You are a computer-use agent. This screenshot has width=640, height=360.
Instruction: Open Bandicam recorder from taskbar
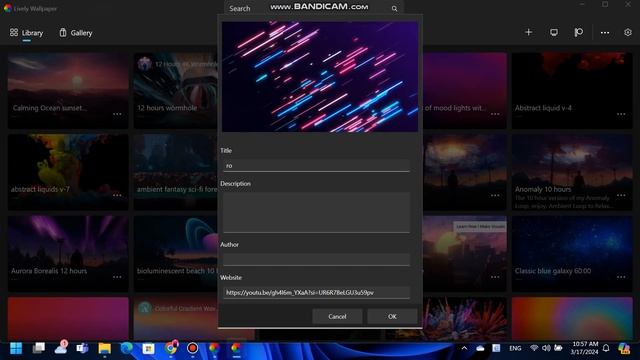coord(193,348)
